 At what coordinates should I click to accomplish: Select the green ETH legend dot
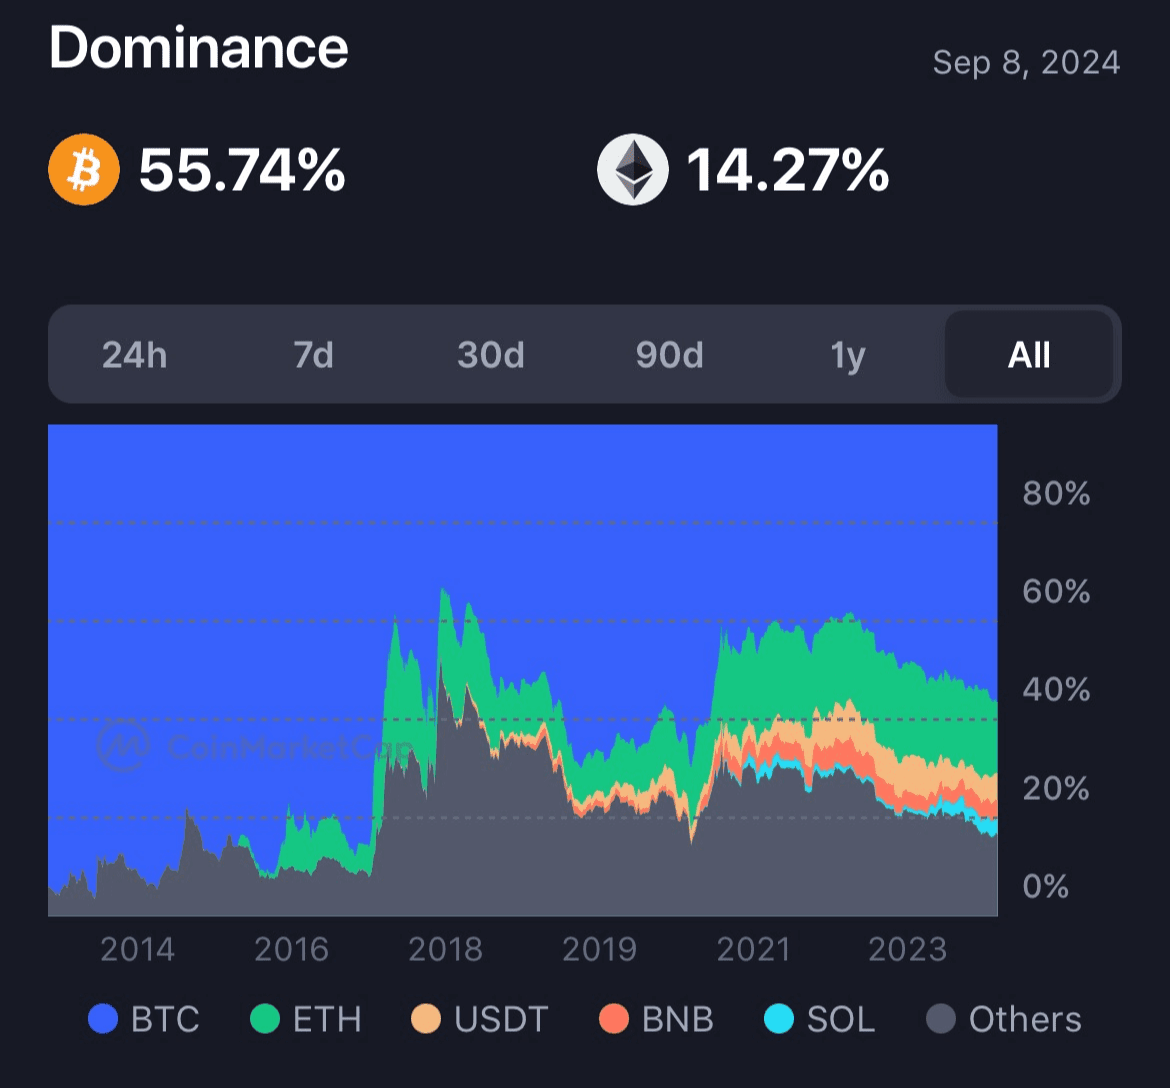pyautogui.click(x=264, y=1019)
